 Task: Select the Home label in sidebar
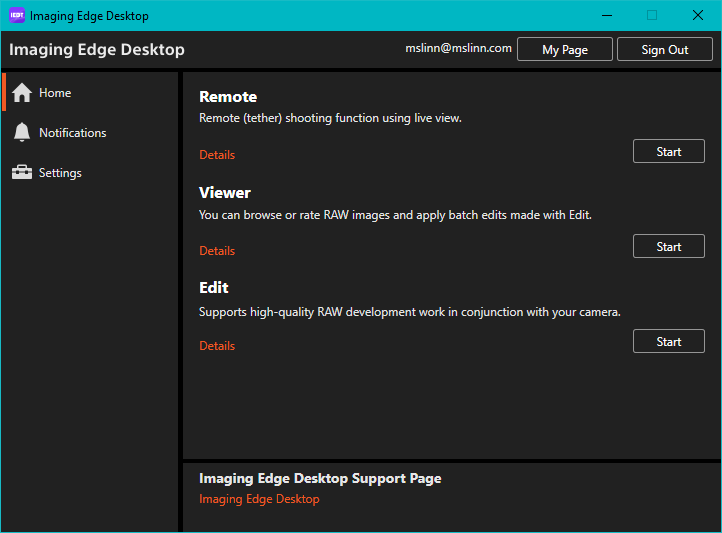55,93
